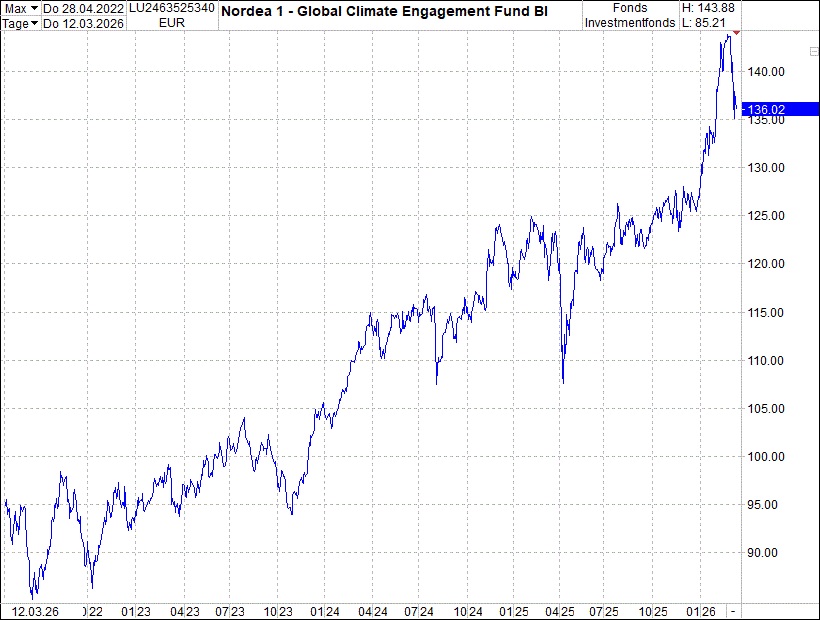Click the 130.00 price axis label
Image resolution: width=820 pixels, height=620 pixels.
click(x=766, y=168)
